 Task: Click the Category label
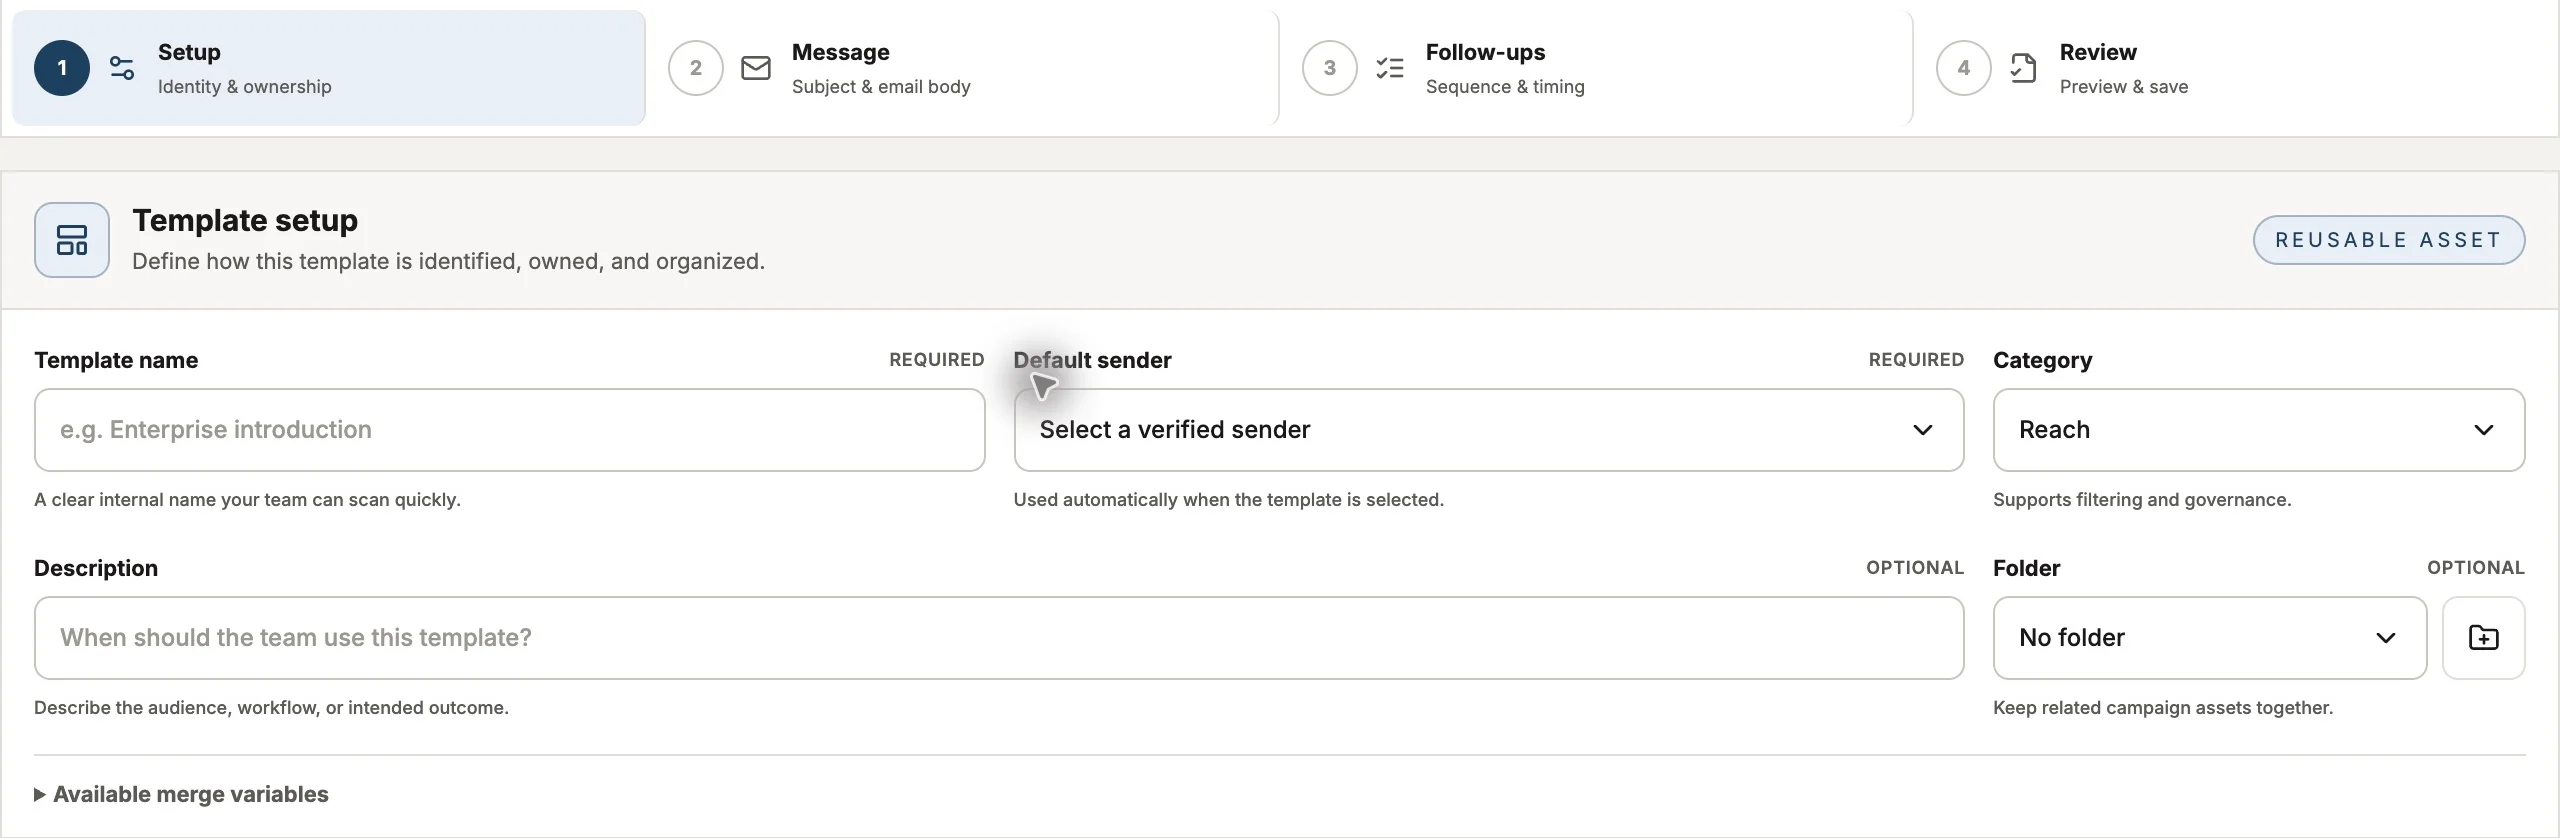(2042, 360)
